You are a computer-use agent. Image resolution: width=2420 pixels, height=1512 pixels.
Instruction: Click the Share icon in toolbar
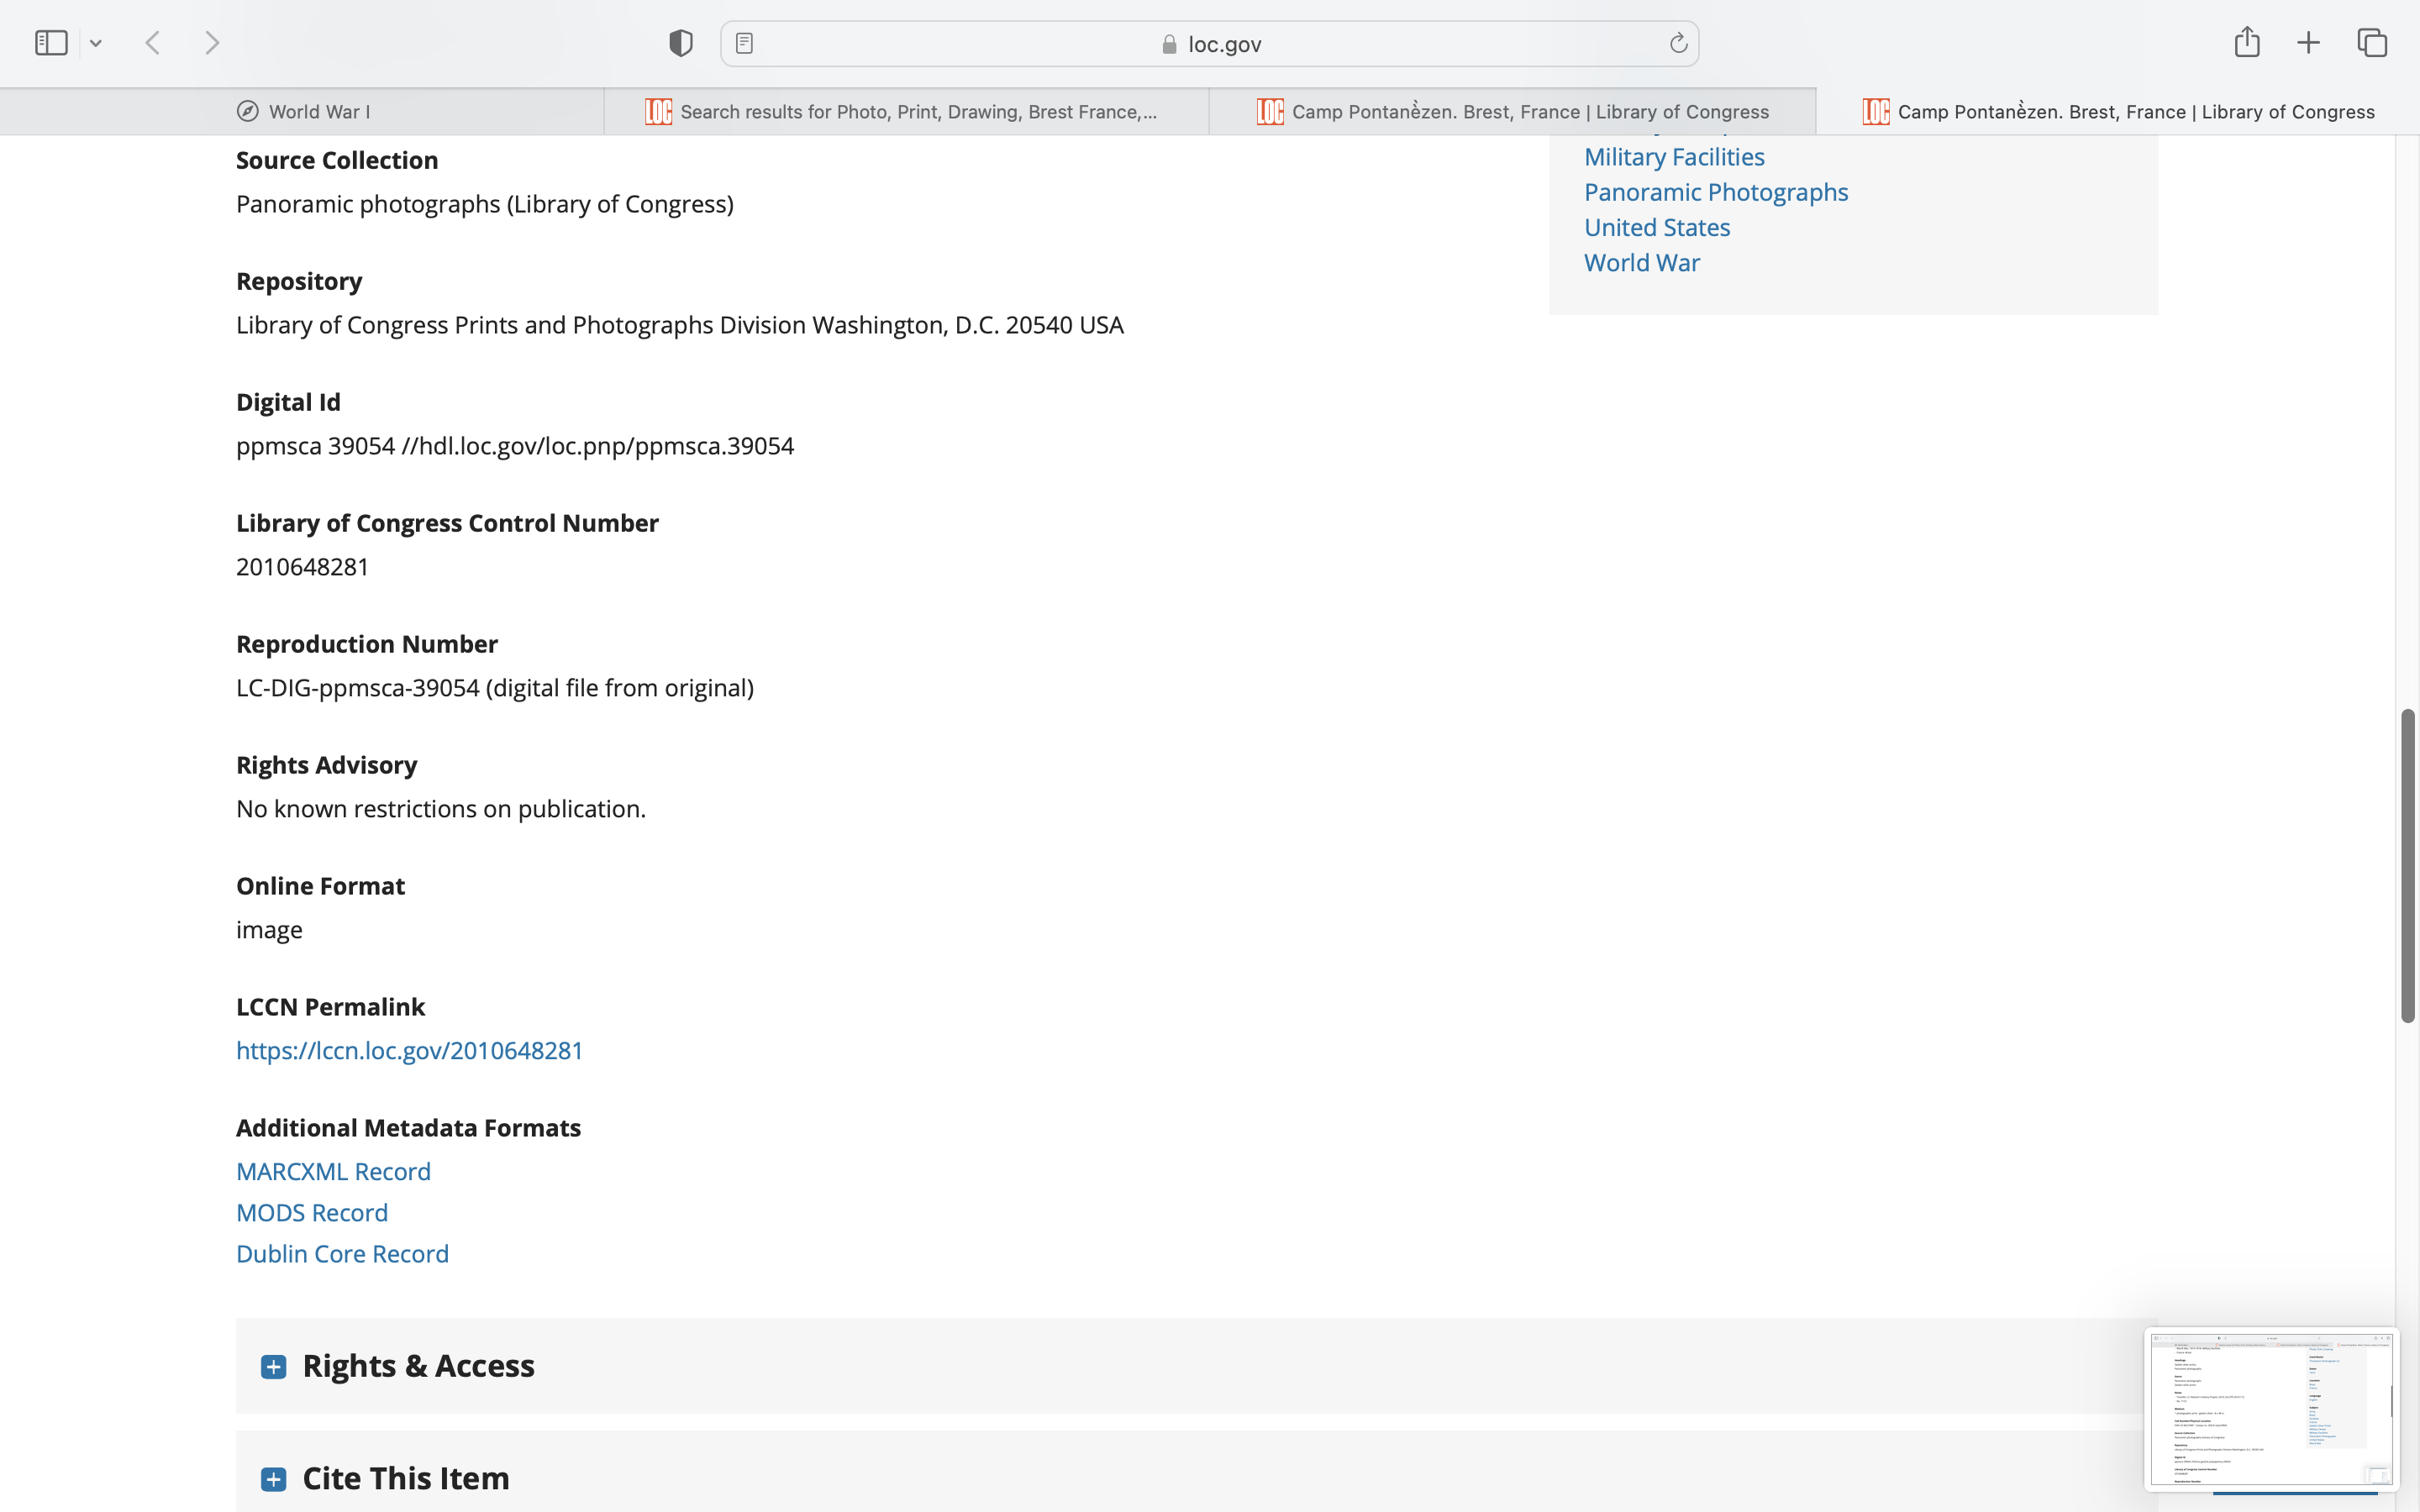(x=2247, y=42)
